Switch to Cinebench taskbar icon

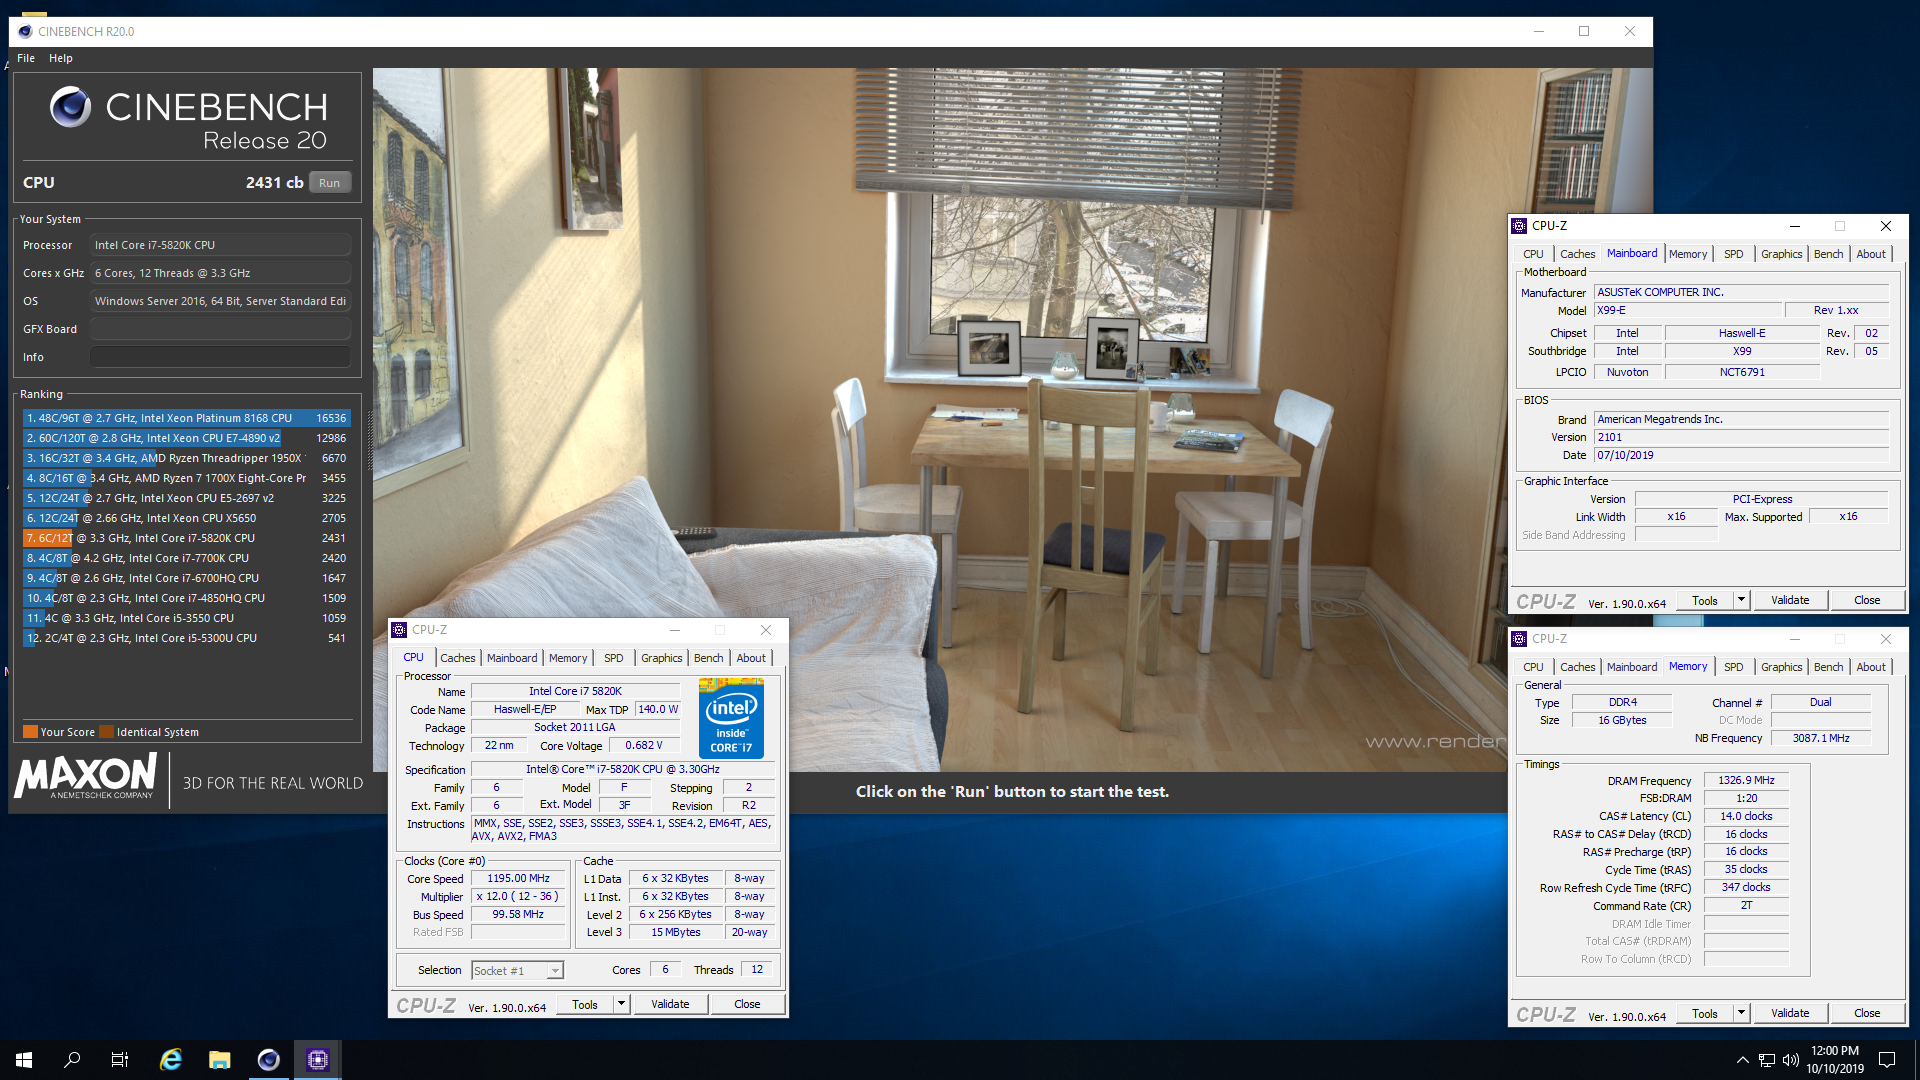[x=268, y=1059]
